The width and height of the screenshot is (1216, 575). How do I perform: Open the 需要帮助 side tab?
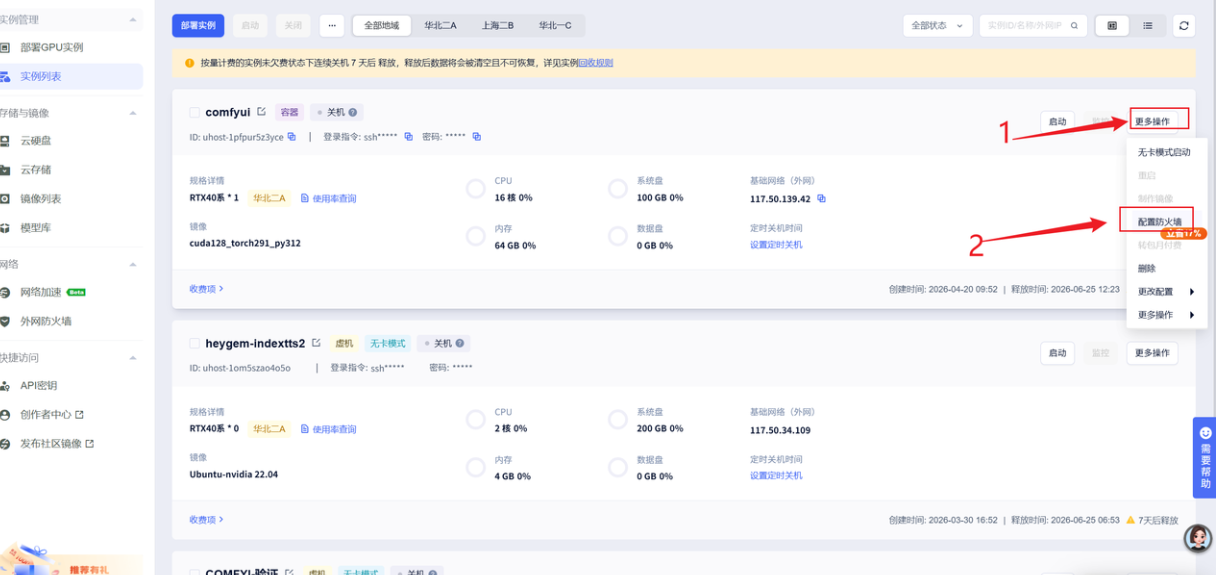click(1204, 457)
